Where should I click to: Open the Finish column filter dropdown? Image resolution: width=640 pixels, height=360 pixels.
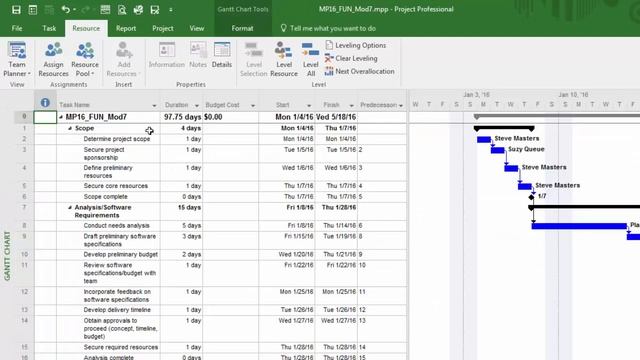pos(351,105)
